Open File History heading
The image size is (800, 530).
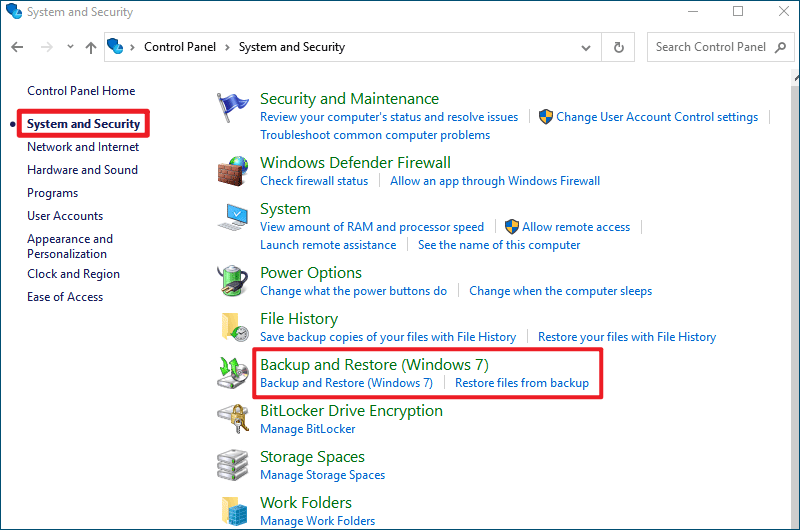click(x=299, y=319)
